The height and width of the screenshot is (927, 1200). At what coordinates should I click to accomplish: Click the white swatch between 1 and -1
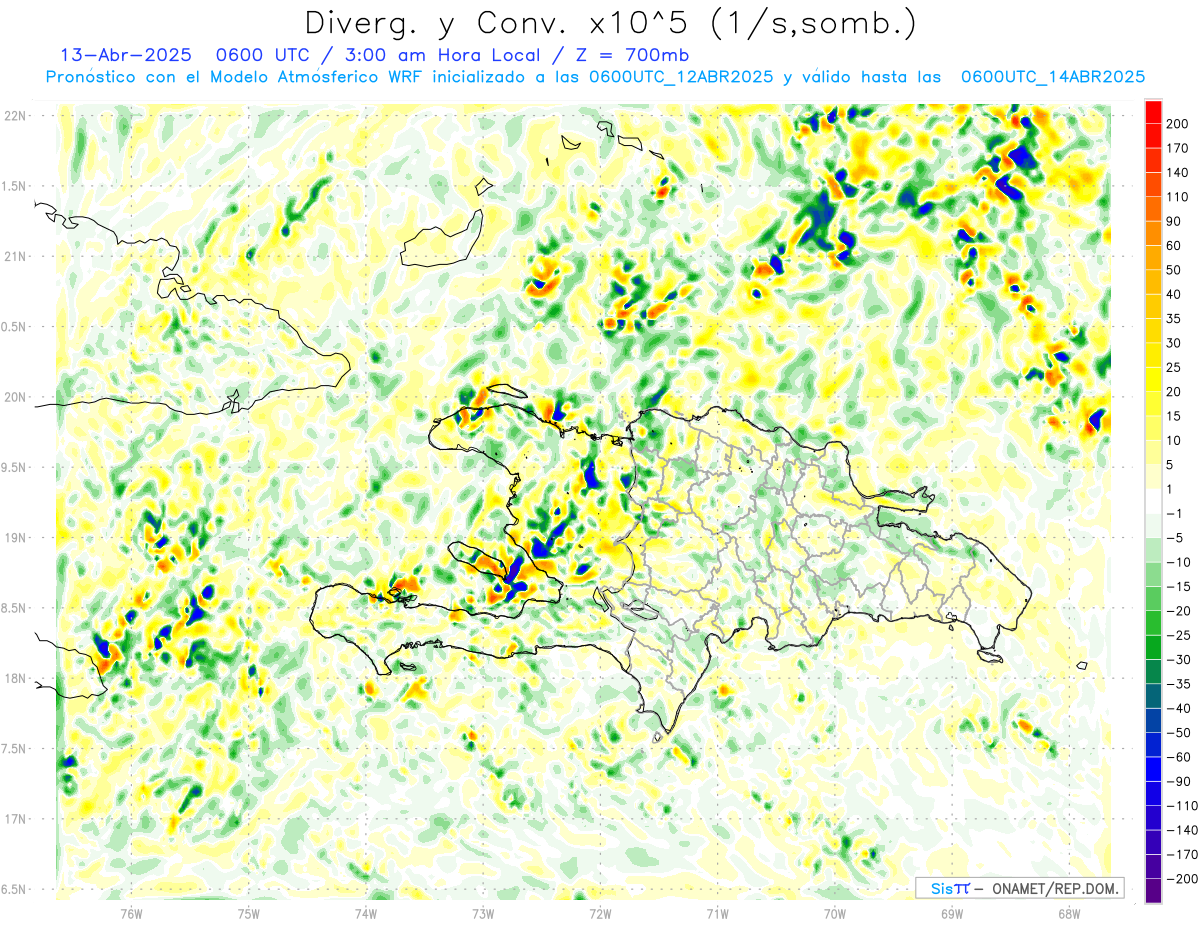point(1153,502)
